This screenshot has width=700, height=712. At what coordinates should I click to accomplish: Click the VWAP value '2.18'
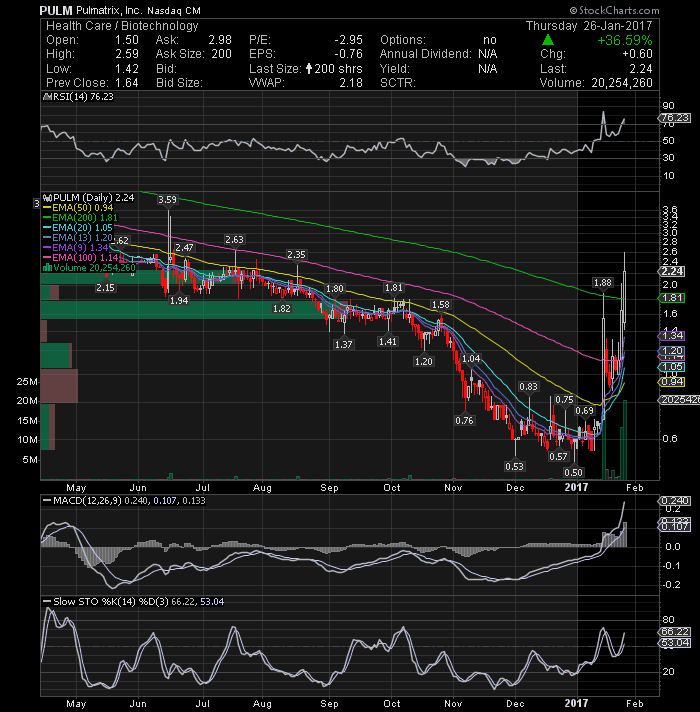point(351,83)
